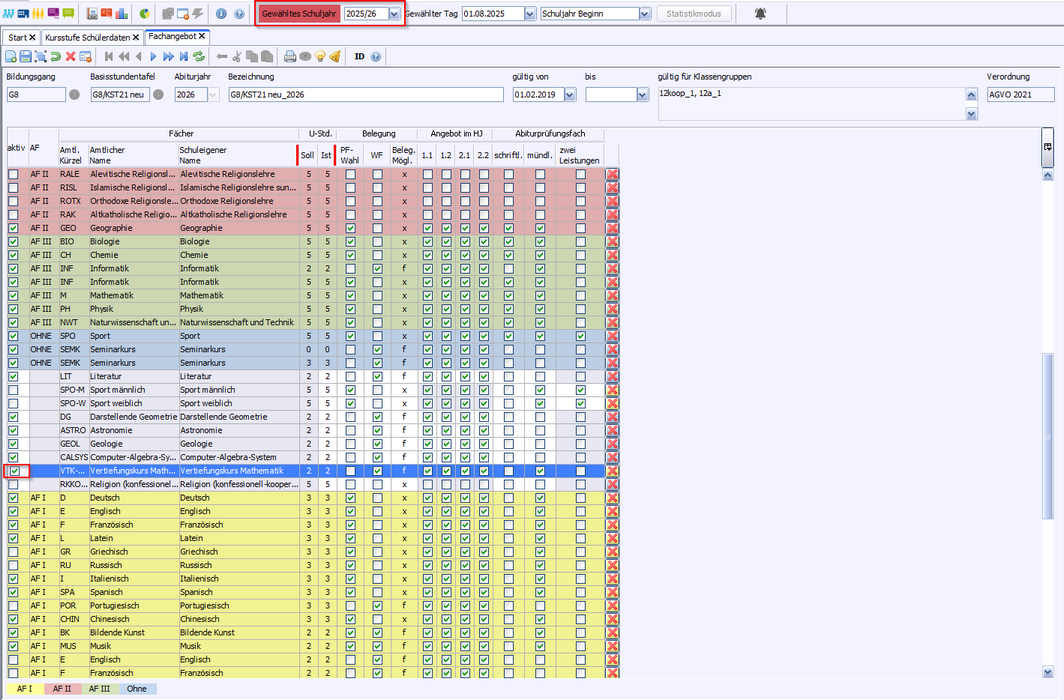1064x700 pixels.
Task: Click the AF III color legend swatch
Action: click(99, 689)
